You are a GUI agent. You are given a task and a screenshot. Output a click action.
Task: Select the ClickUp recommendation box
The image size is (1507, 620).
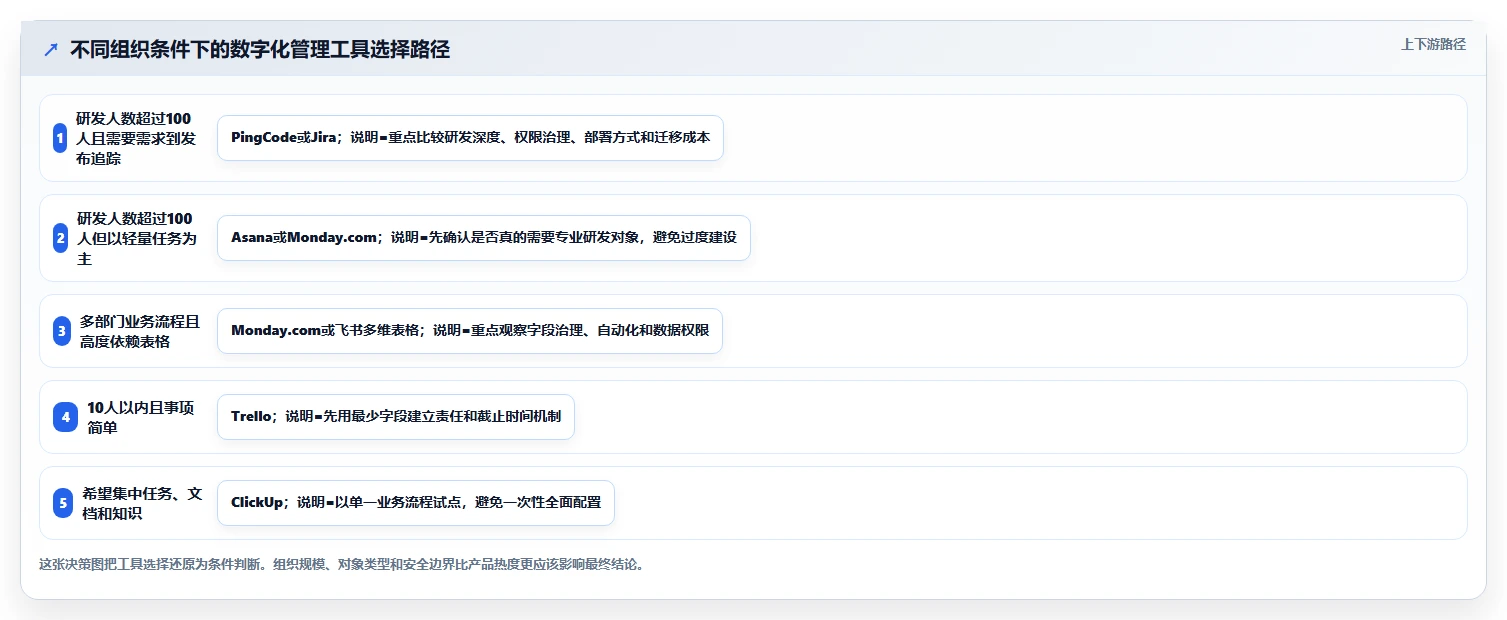[x=416, y=503]
